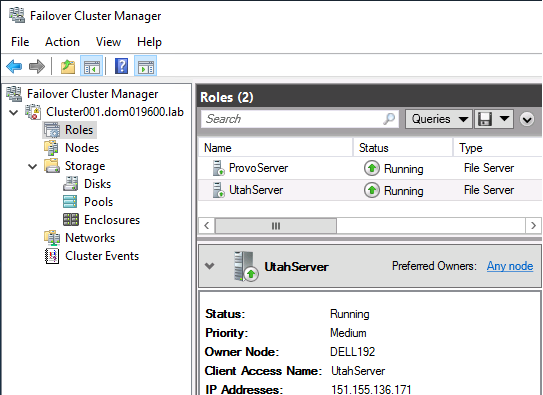Select Networks in the tree
The width and height of the screenshot is (543, 395).
click(90, 238)
